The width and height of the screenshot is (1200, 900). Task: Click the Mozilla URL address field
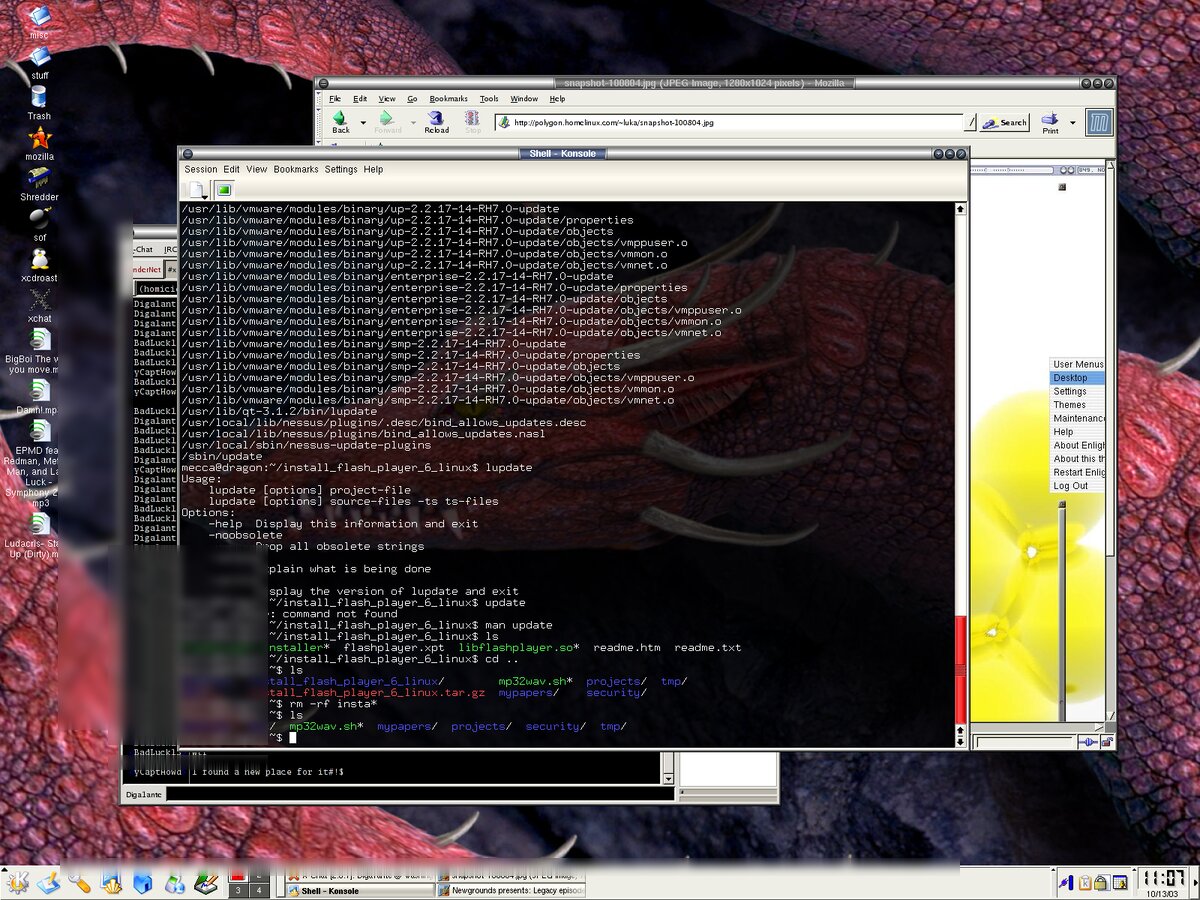(x=731, y=122)
